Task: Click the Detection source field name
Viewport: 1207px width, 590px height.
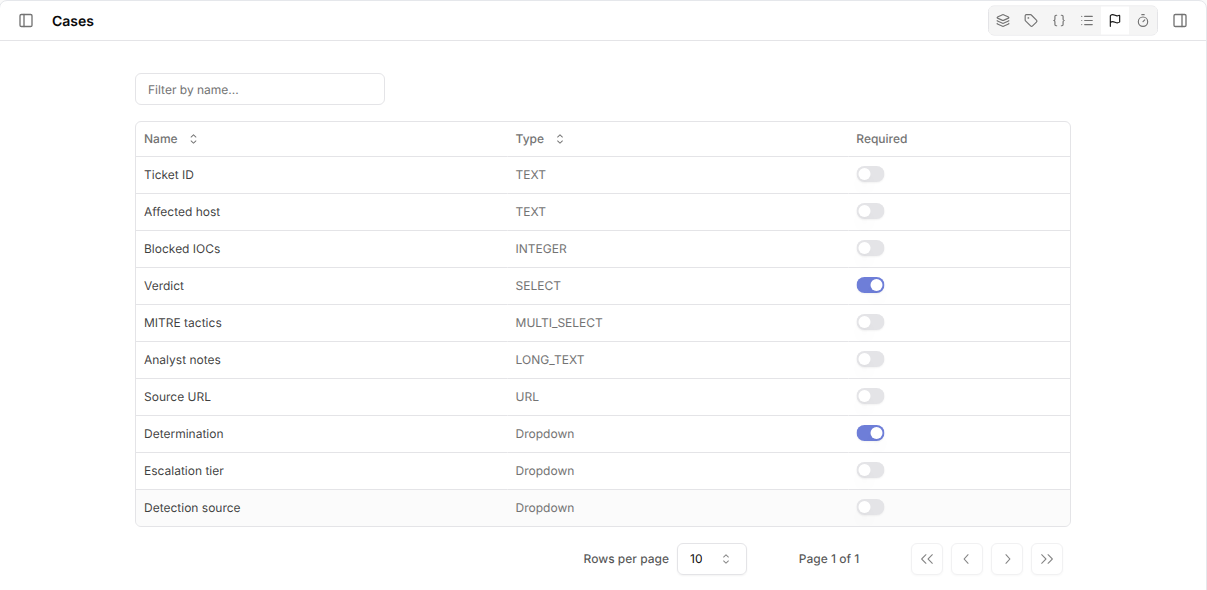Action: click(192, 508)
